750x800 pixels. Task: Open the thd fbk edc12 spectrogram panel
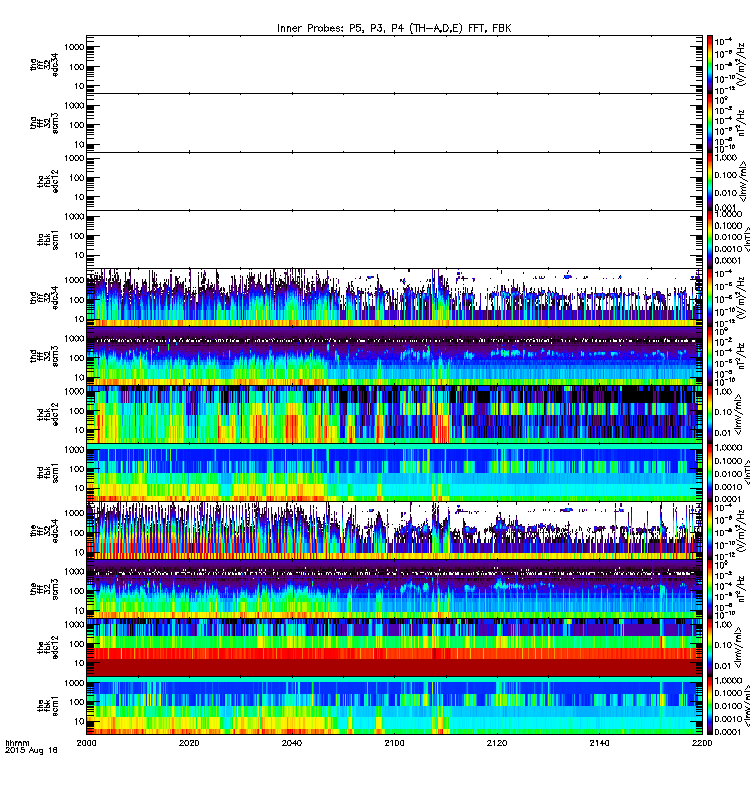pyautogui.click(x=394, y=414)
